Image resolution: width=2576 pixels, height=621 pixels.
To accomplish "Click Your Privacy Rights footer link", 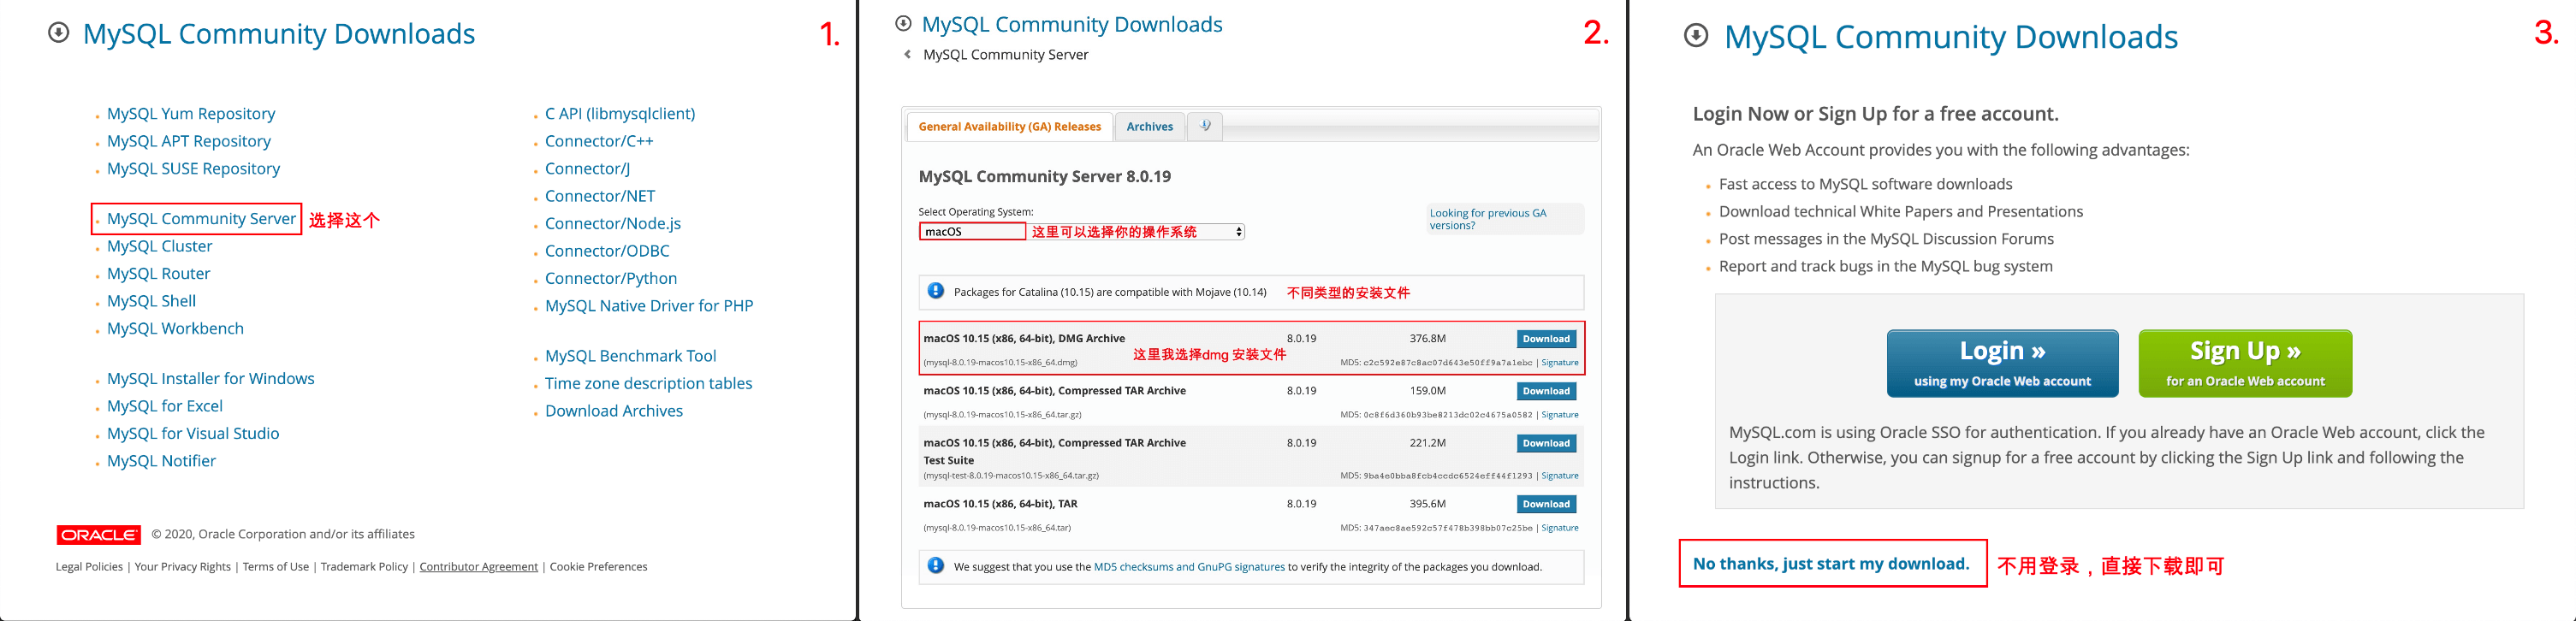I will click(x=182, y=567).
